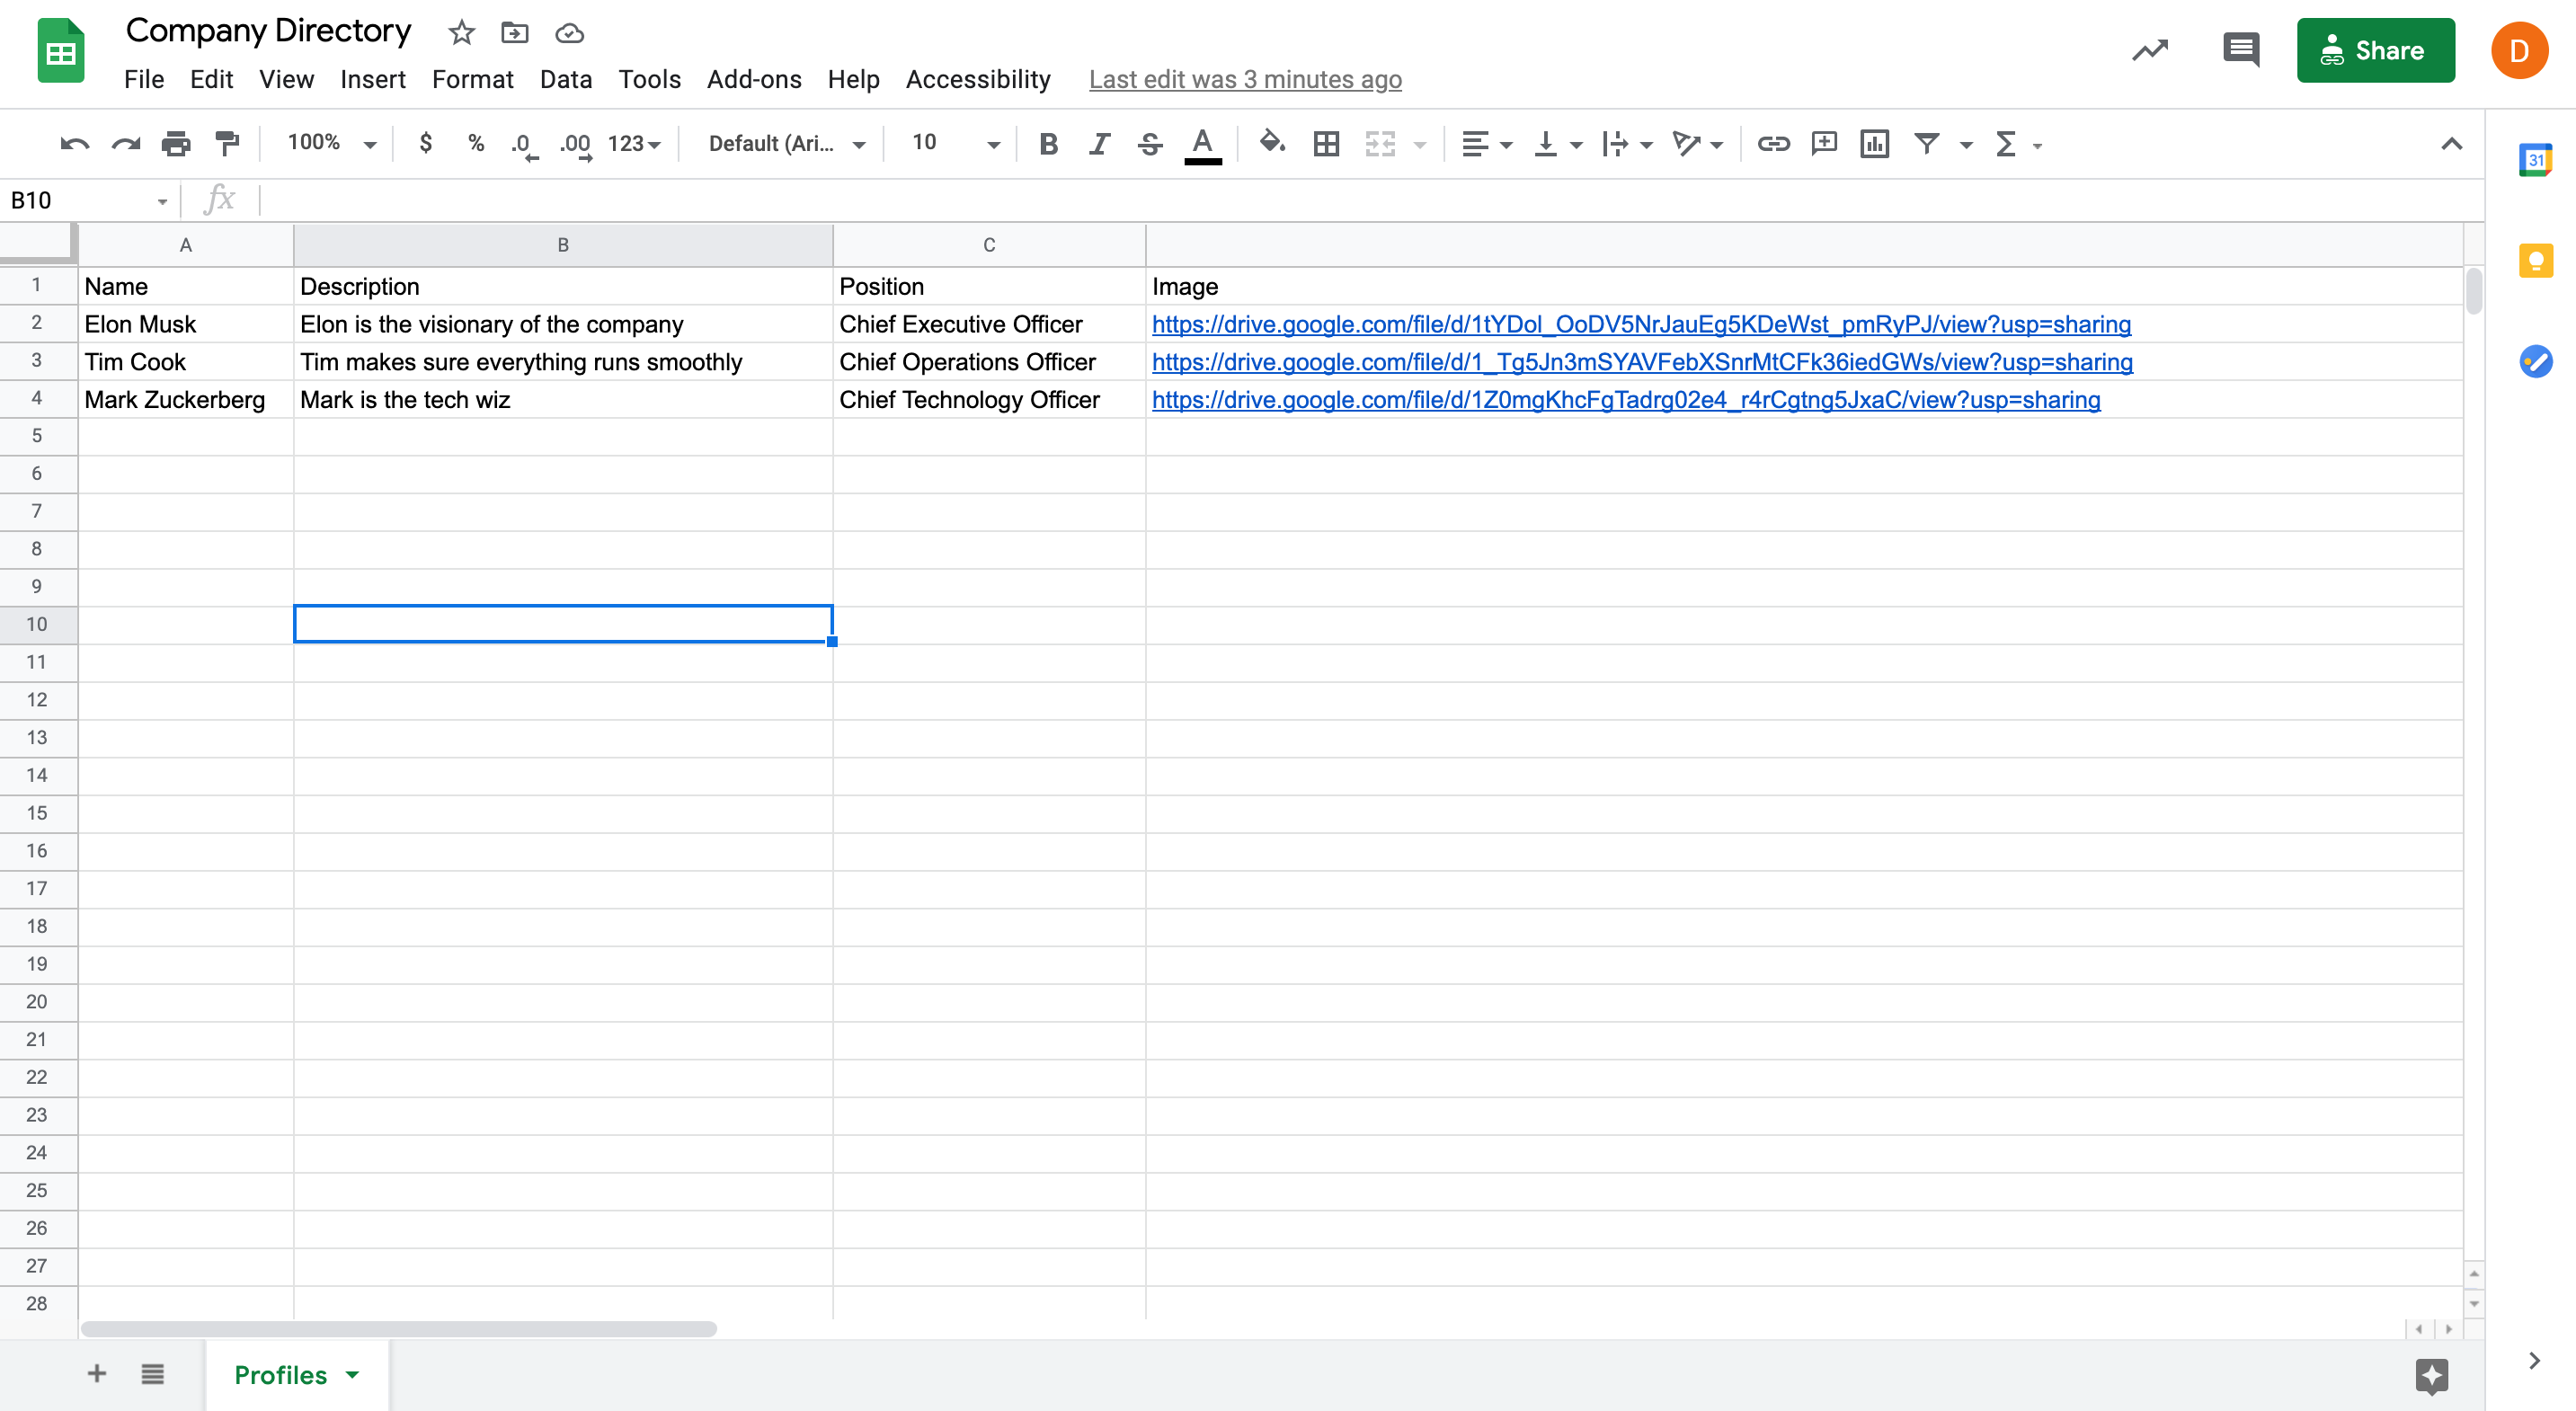Viewport: 2576px width, 1411px height.
Task: Toggle bold formatting
Action: click(x=1048, y=144)
